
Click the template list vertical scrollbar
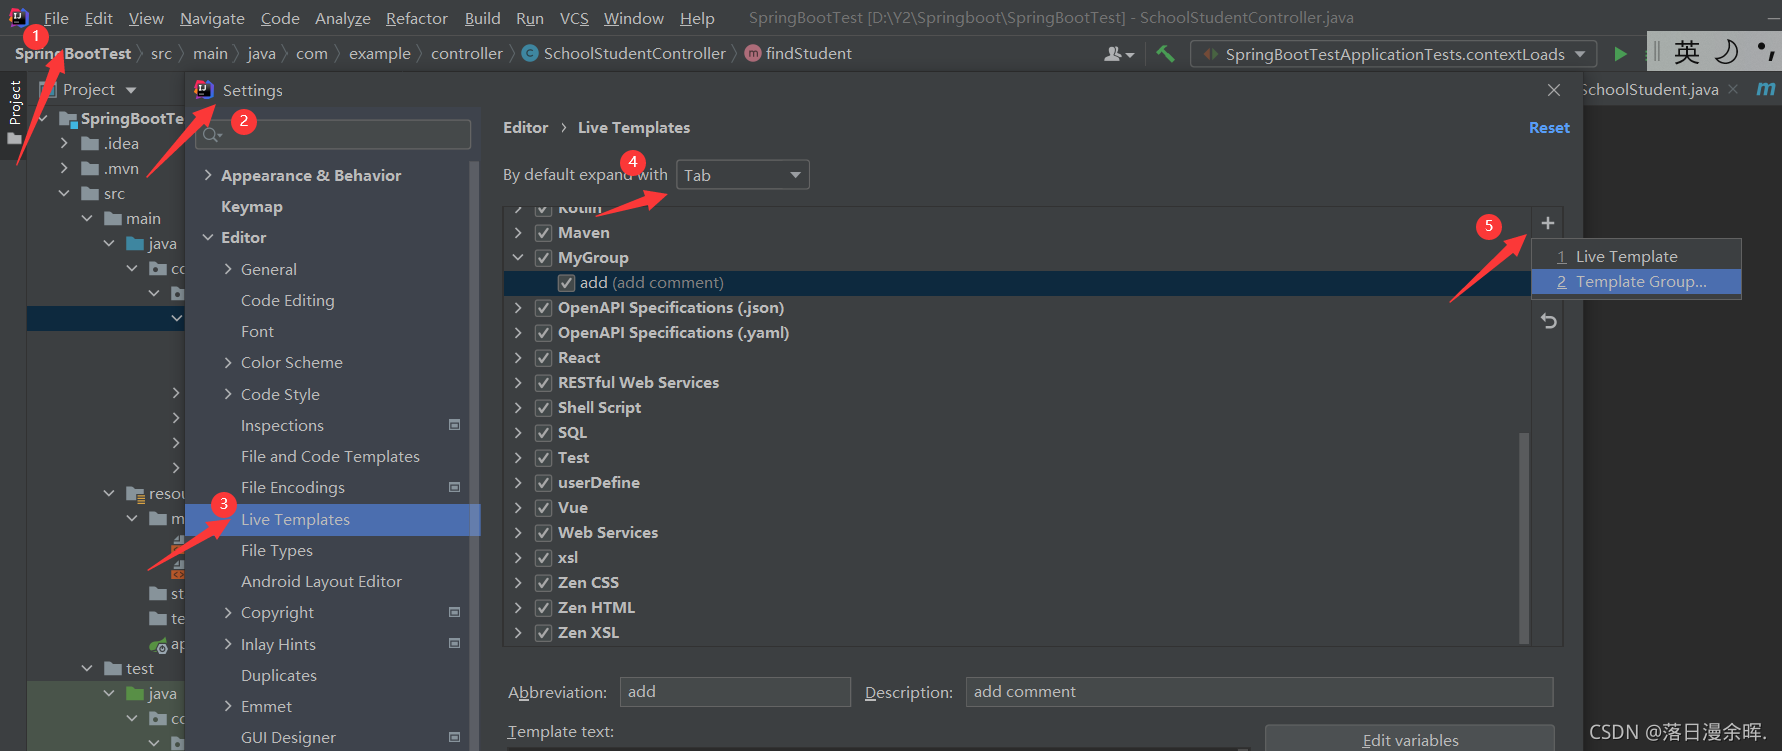1524,537
